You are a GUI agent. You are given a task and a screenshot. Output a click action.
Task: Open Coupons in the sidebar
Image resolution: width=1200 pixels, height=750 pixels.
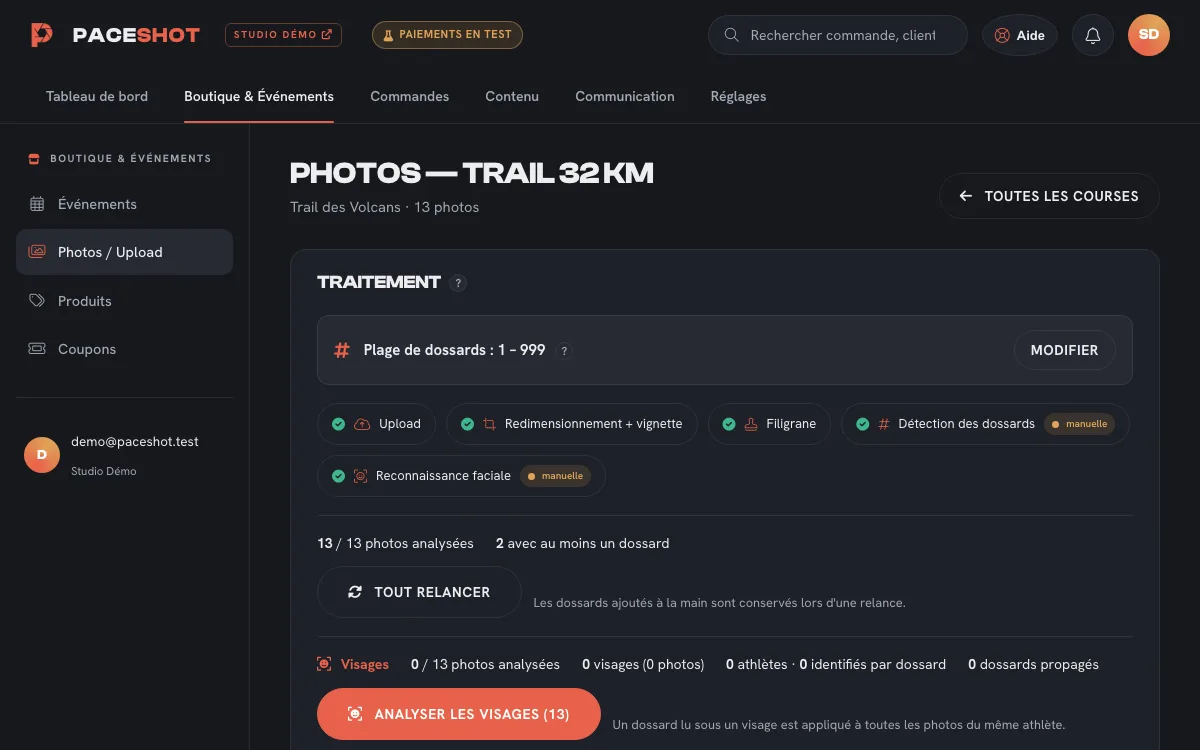pyautogui.click(x=124, y=349)
